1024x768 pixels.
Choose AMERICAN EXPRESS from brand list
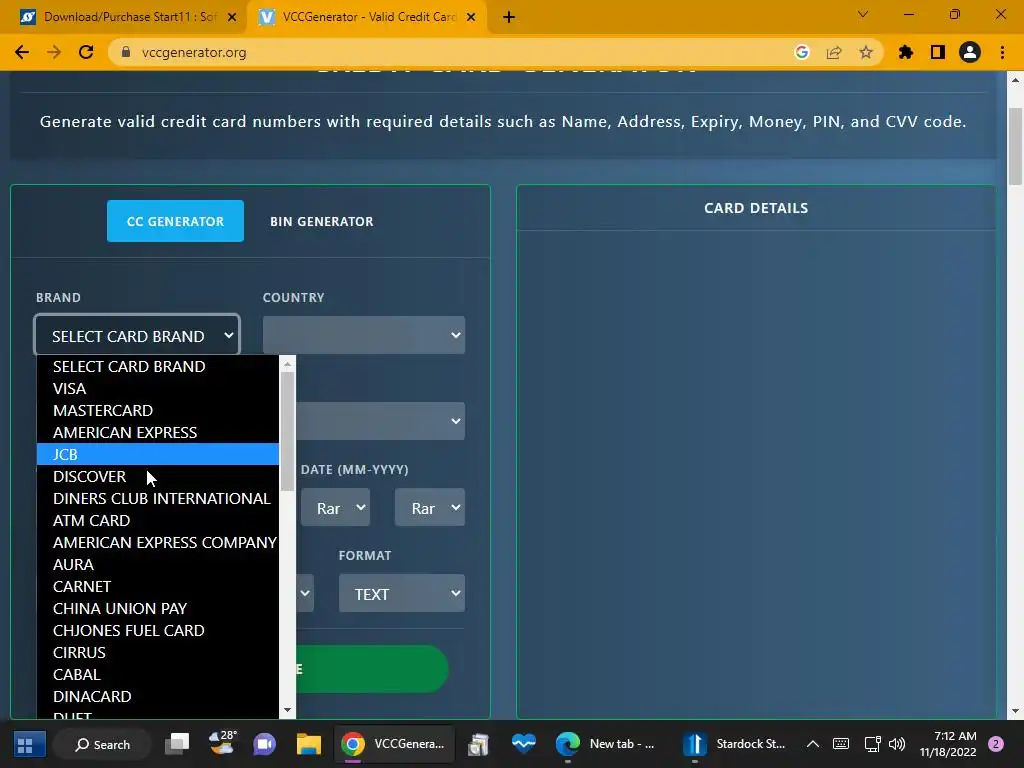(x=157, y=432)
